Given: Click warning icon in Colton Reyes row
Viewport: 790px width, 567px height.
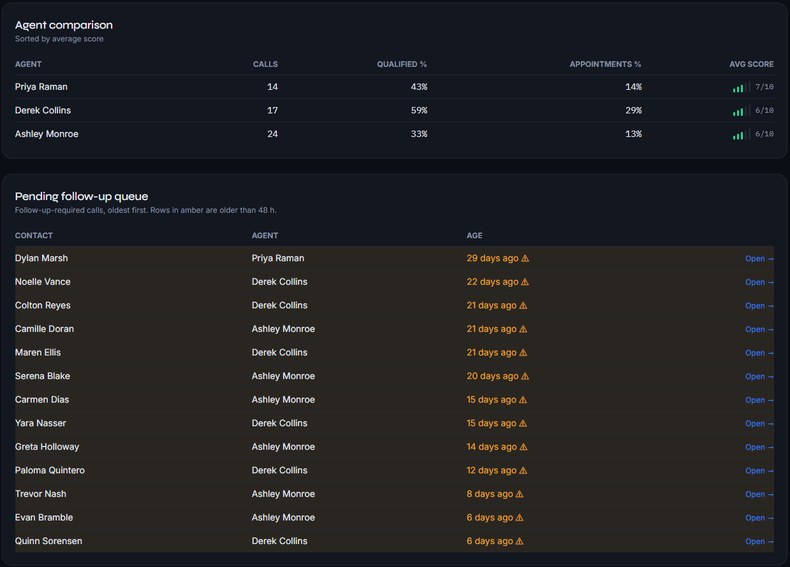Looking at the screenshot, I should [x=523, y=305].
